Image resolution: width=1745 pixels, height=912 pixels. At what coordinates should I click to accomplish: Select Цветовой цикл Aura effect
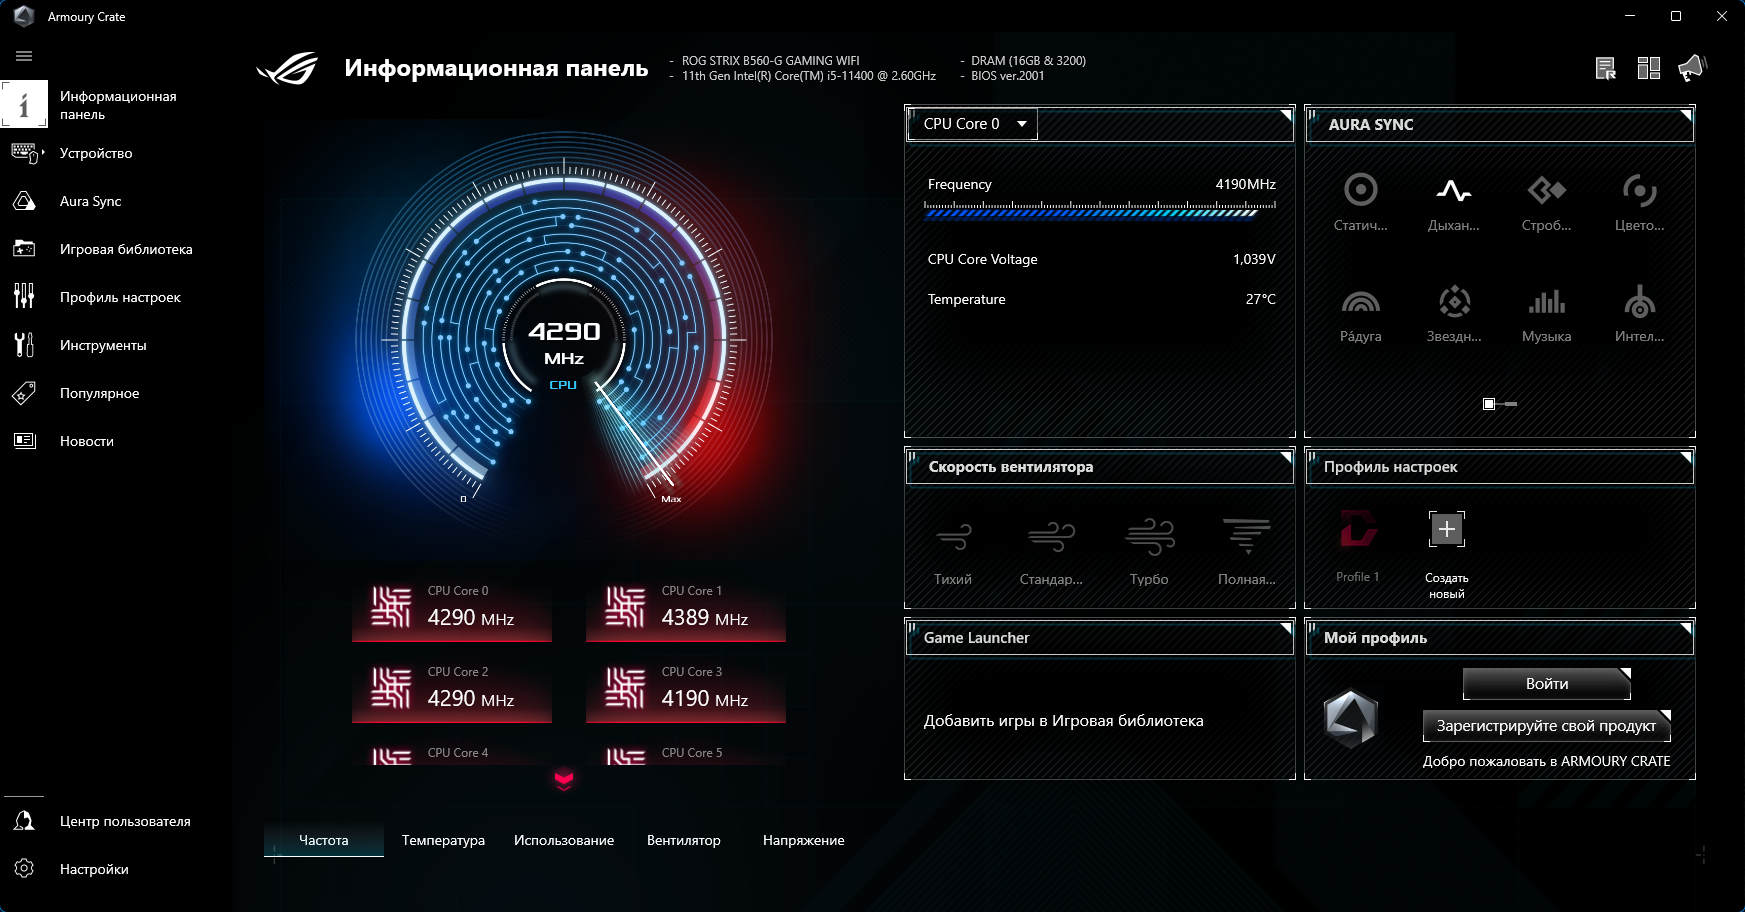click(1640, 201)
